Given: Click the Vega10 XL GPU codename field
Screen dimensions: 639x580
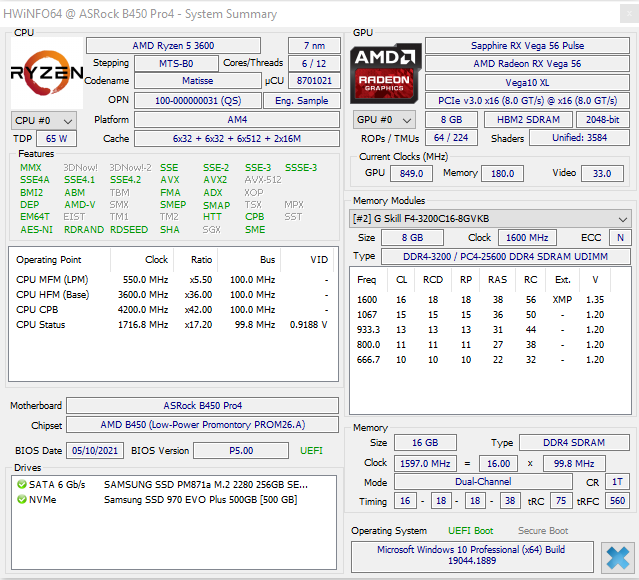Looking at the screenshot, I should [x=527, y=82].
